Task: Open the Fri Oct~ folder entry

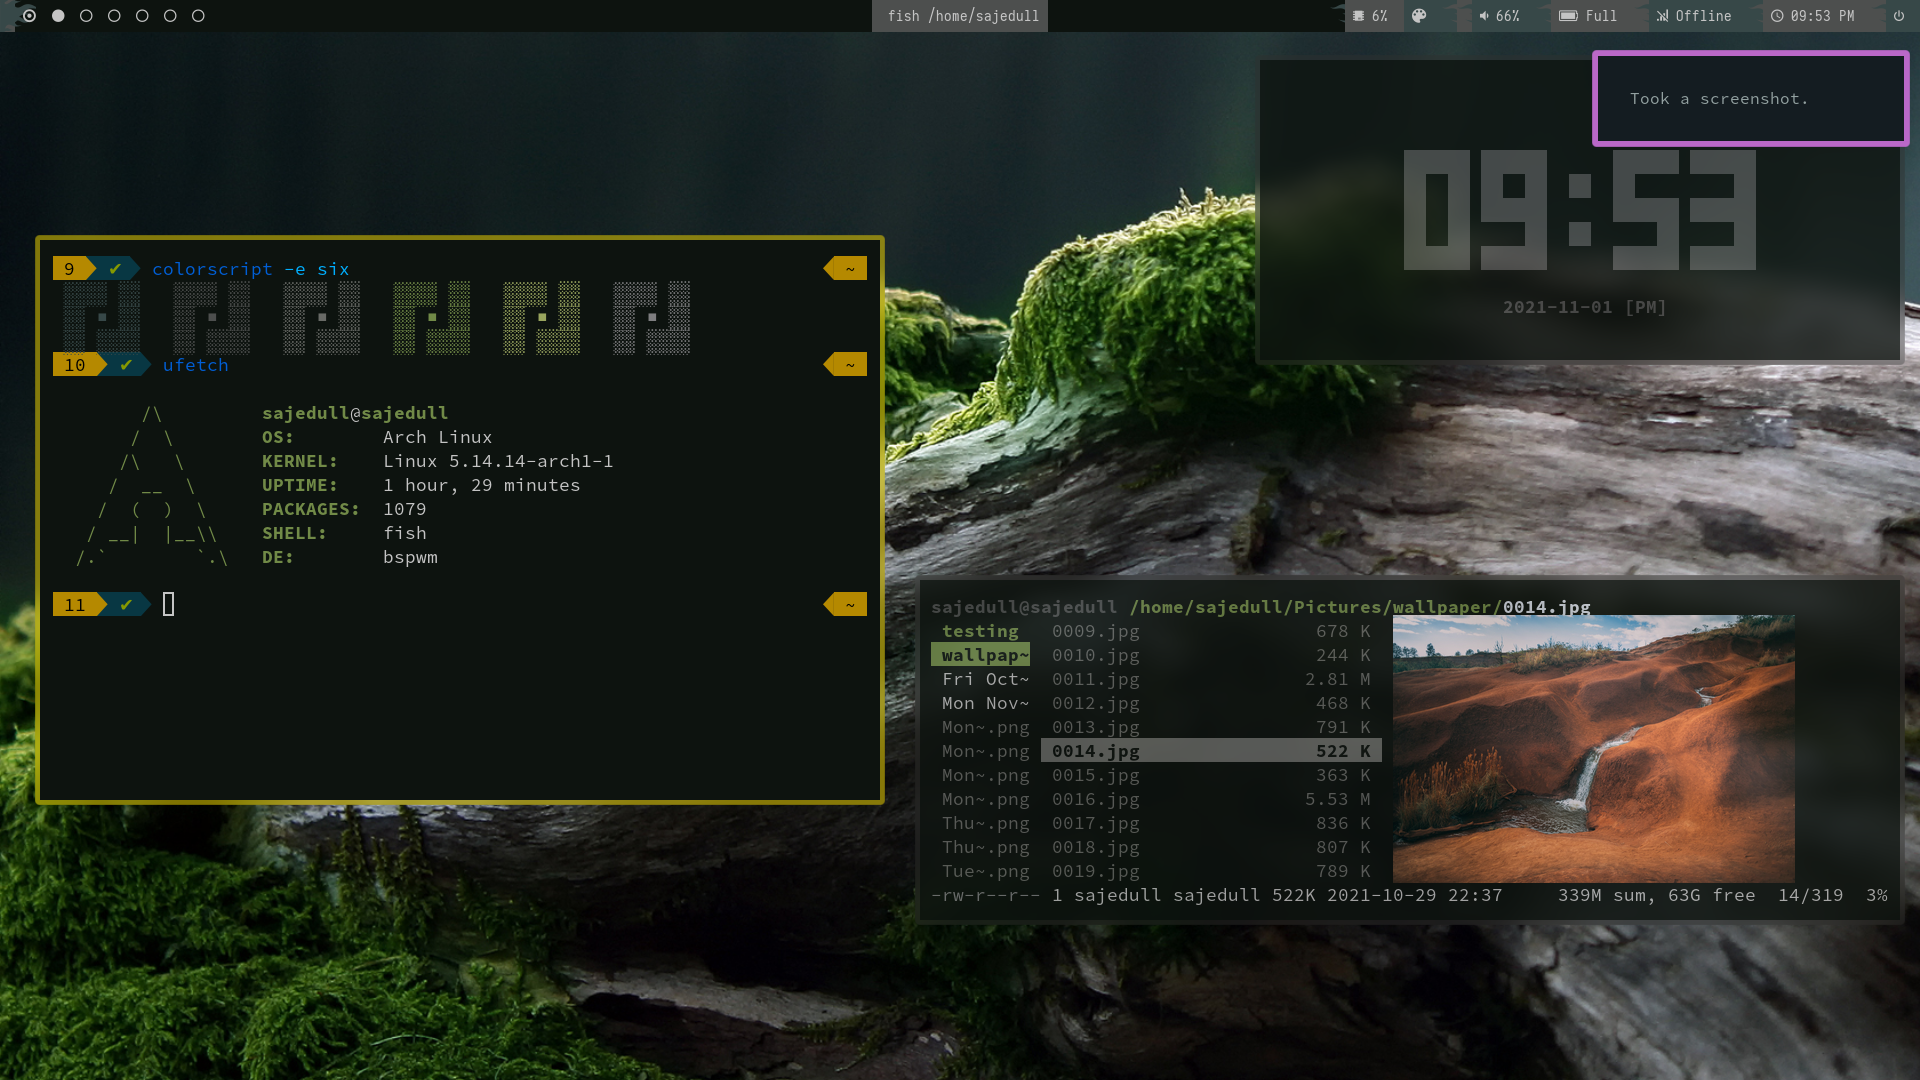Action: [984, 679]
